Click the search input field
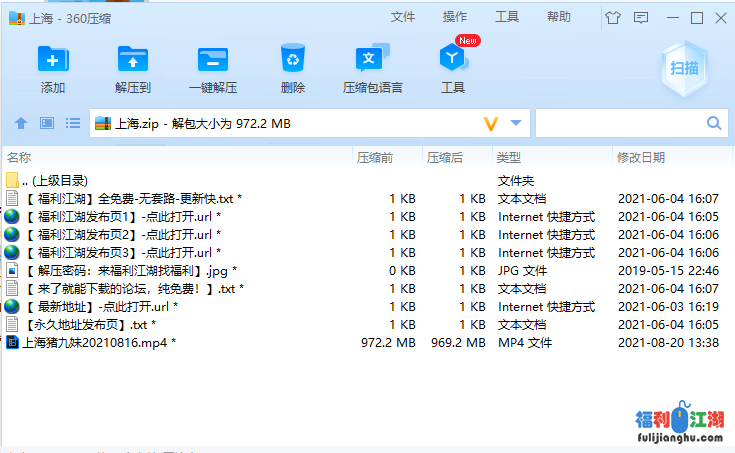 pyautogui.click(x=620, y=123)
